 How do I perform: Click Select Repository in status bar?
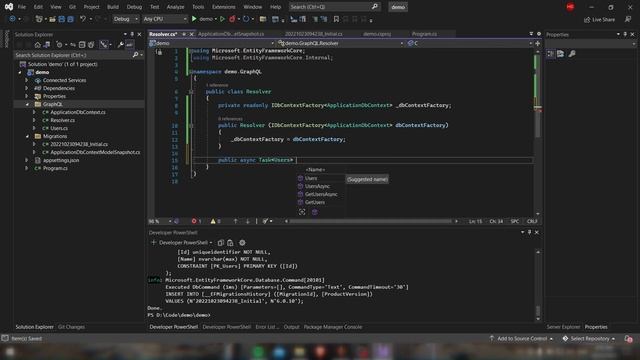click(589, 339)
